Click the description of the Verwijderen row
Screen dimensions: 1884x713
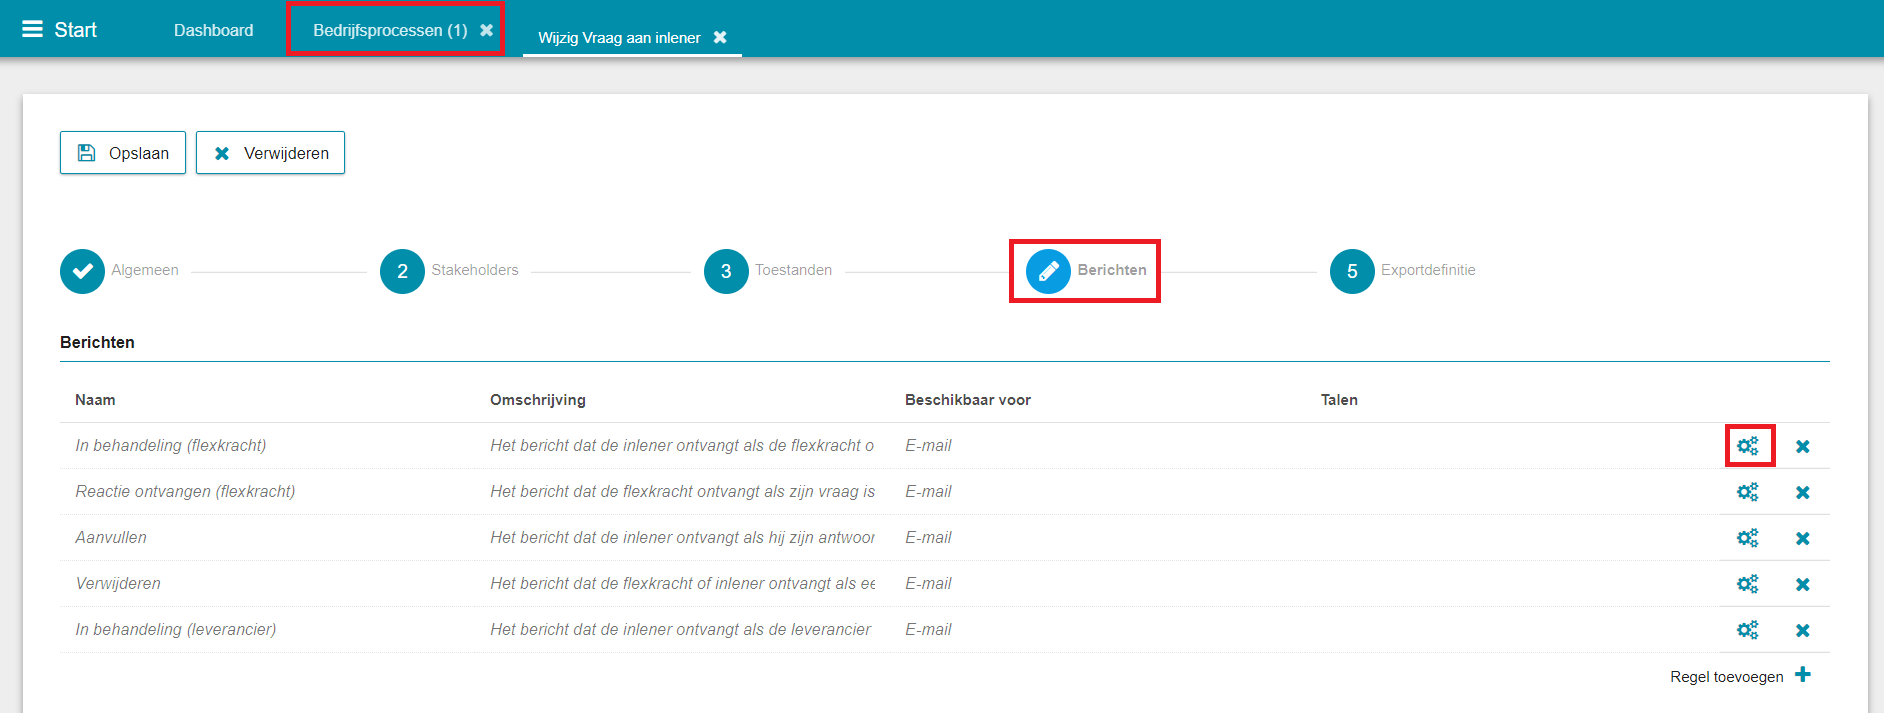coord(682,583)
